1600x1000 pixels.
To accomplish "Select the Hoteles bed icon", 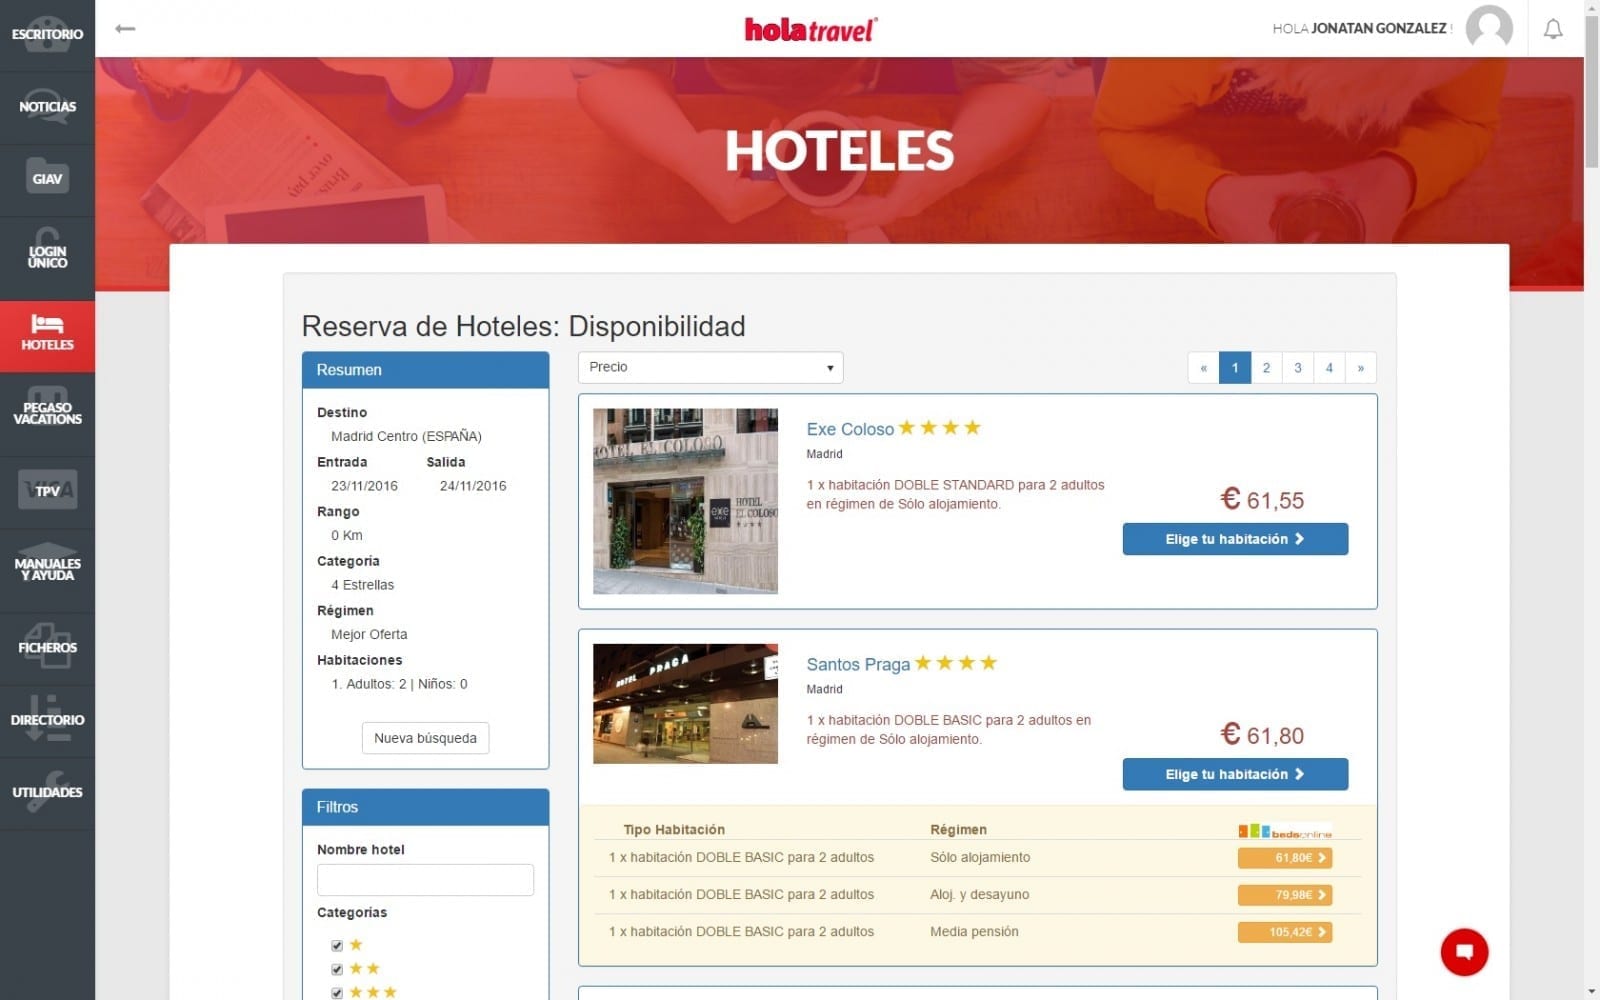I will (47, 336).
